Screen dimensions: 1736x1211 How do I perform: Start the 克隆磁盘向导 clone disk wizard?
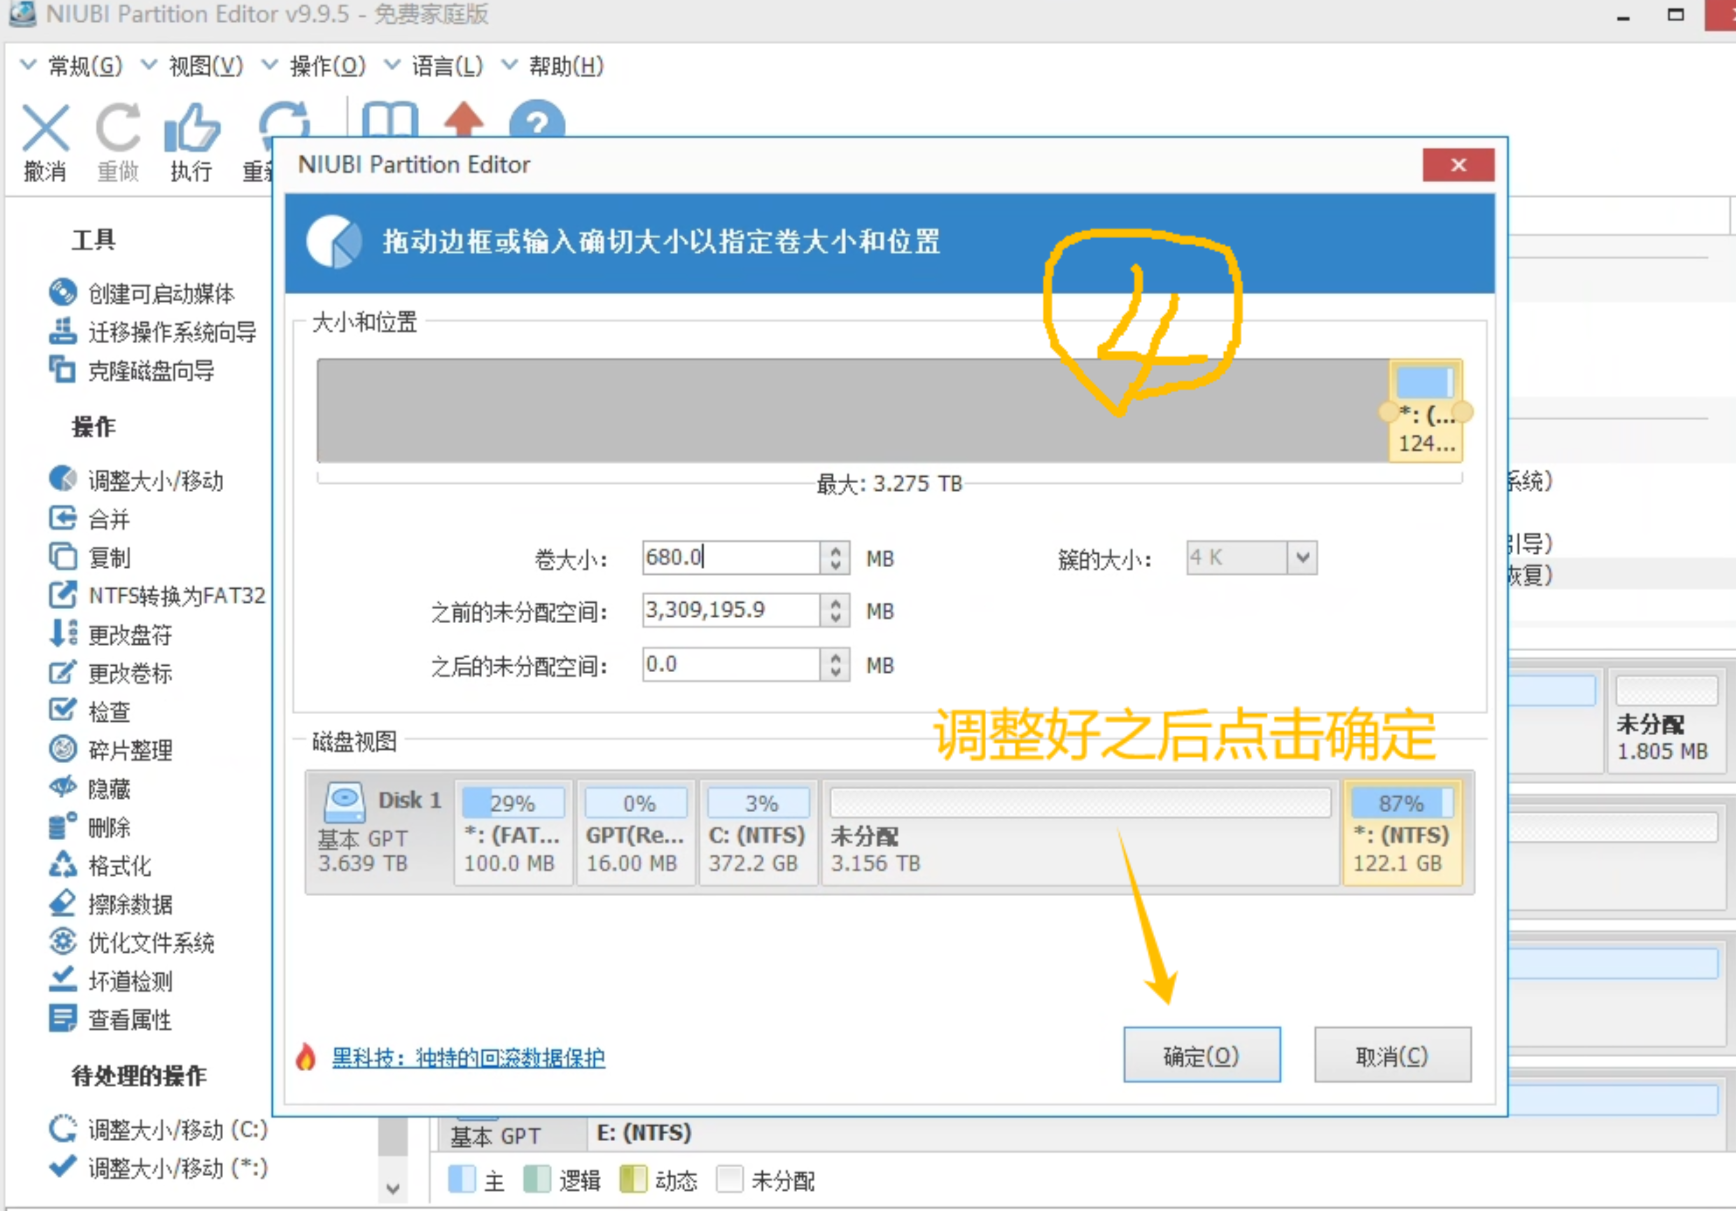click(x=131, y=370)
